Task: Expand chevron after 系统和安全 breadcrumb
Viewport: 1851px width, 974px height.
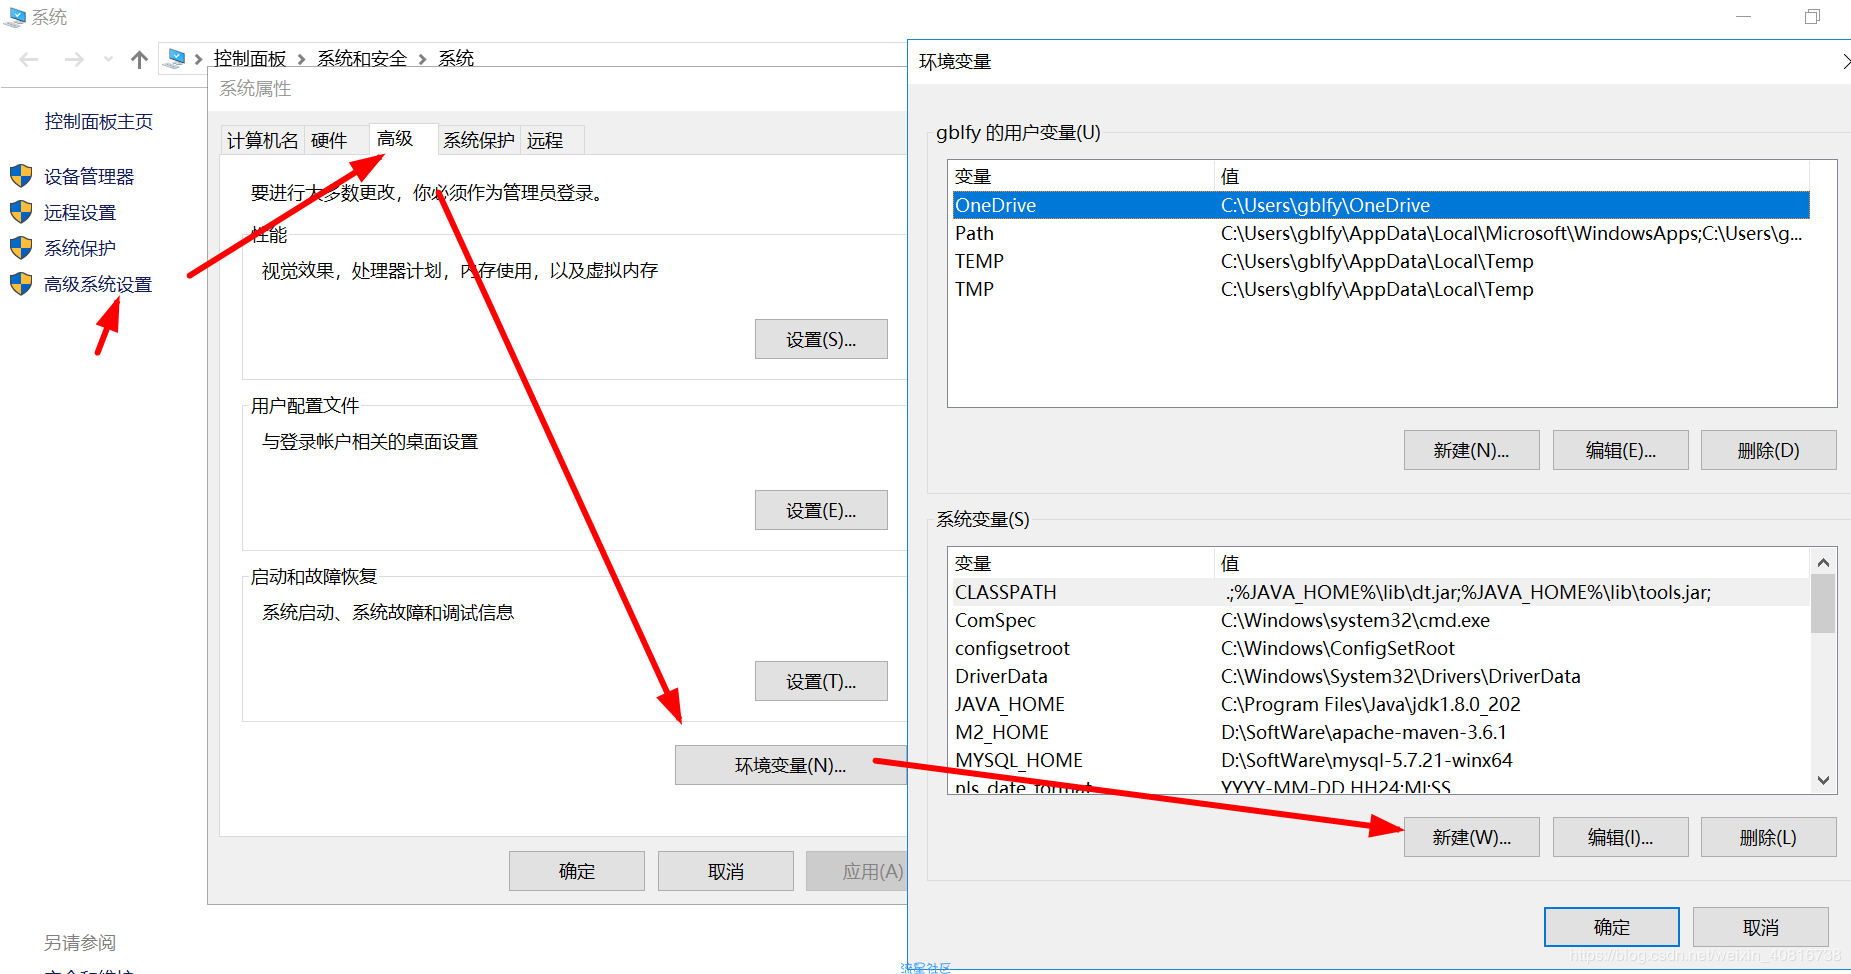Action: 422,60
